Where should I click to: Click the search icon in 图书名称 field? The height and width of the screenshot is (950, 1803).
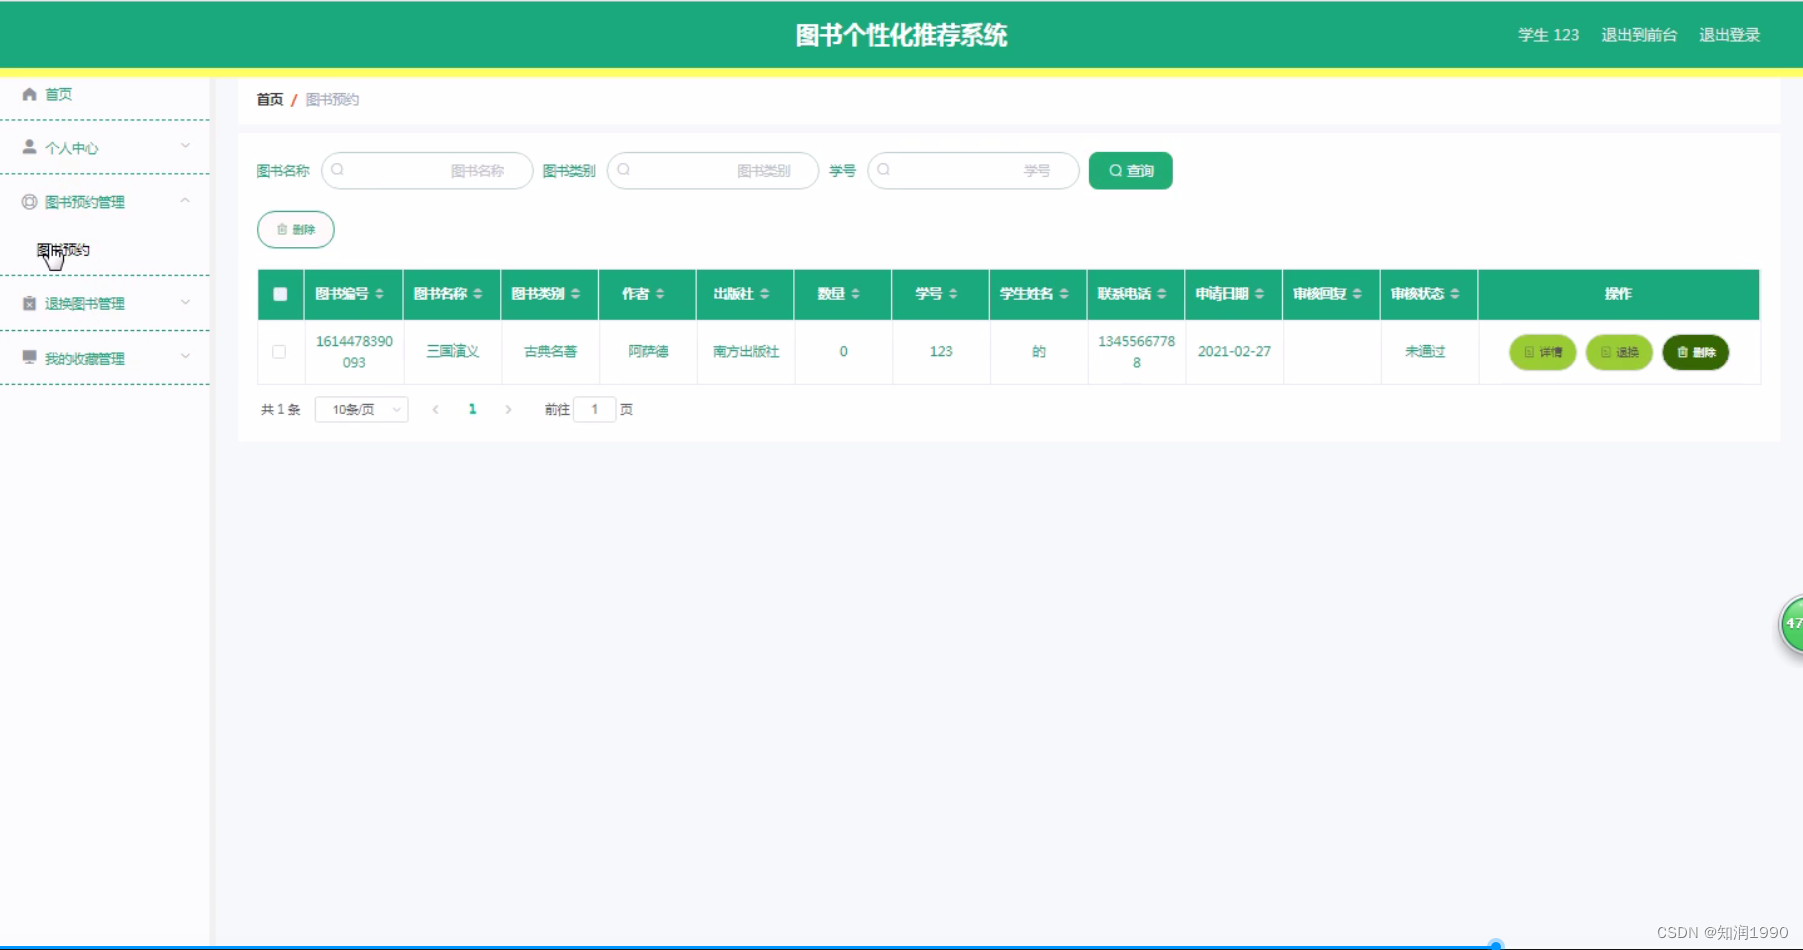[x=338, y=170]
